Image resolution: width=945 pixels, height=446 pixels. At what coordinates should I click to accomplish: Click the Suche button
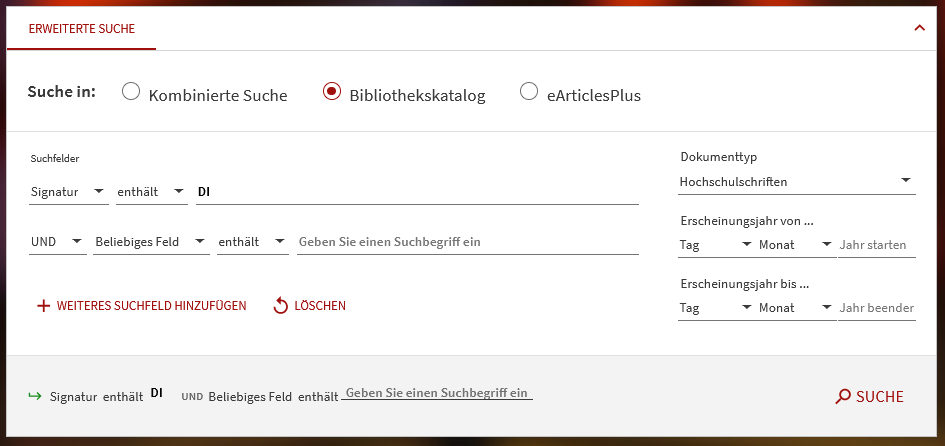click(869, 397)
